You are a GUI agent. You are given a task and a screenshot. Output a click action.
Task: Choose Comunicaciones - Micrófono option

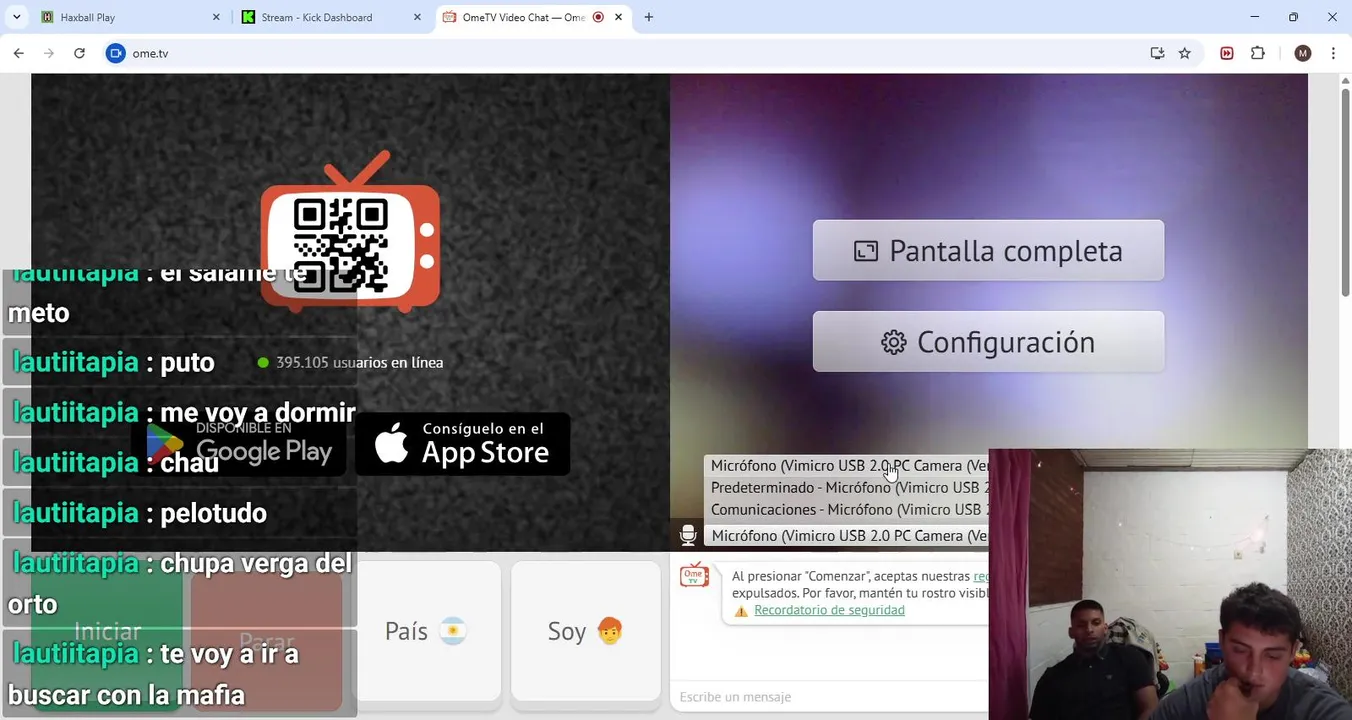coord(848,510)
